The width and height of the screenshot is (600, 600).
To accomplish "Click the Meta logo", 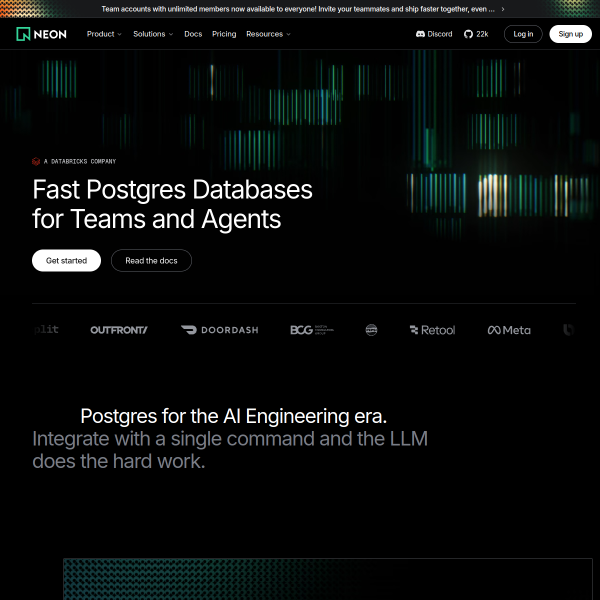I will (509, 330).
